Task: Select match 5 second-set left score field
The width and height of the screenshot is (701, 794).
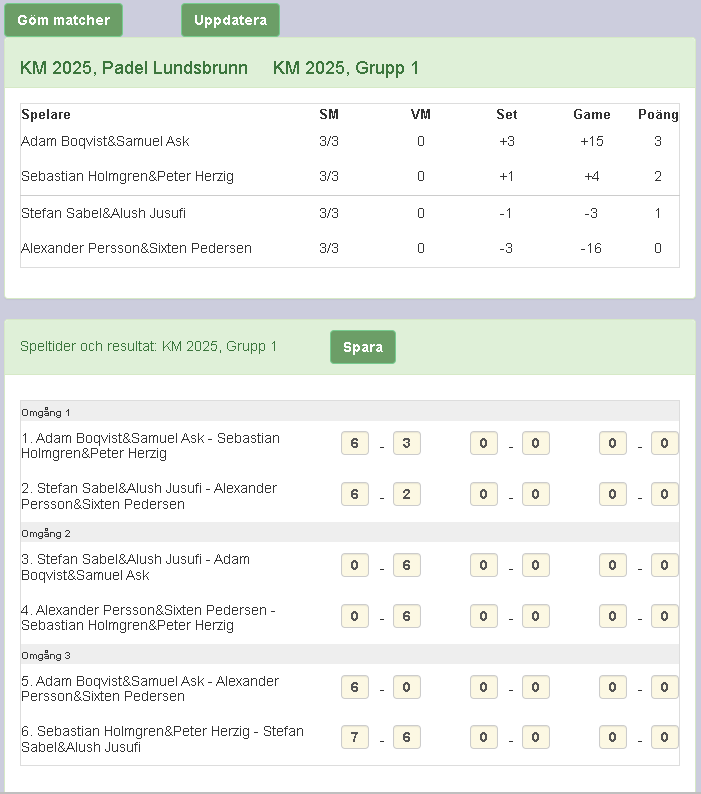Action: [x=484, y=687]
